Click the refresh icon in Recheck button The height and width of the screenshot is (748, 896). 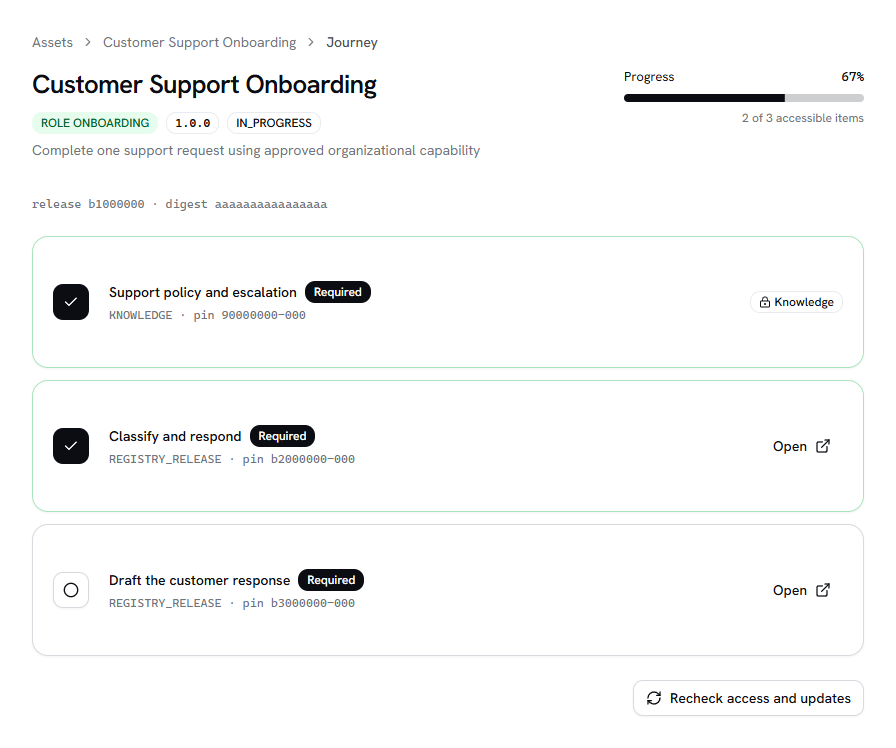pyautogui.click(x=654, y=698)
